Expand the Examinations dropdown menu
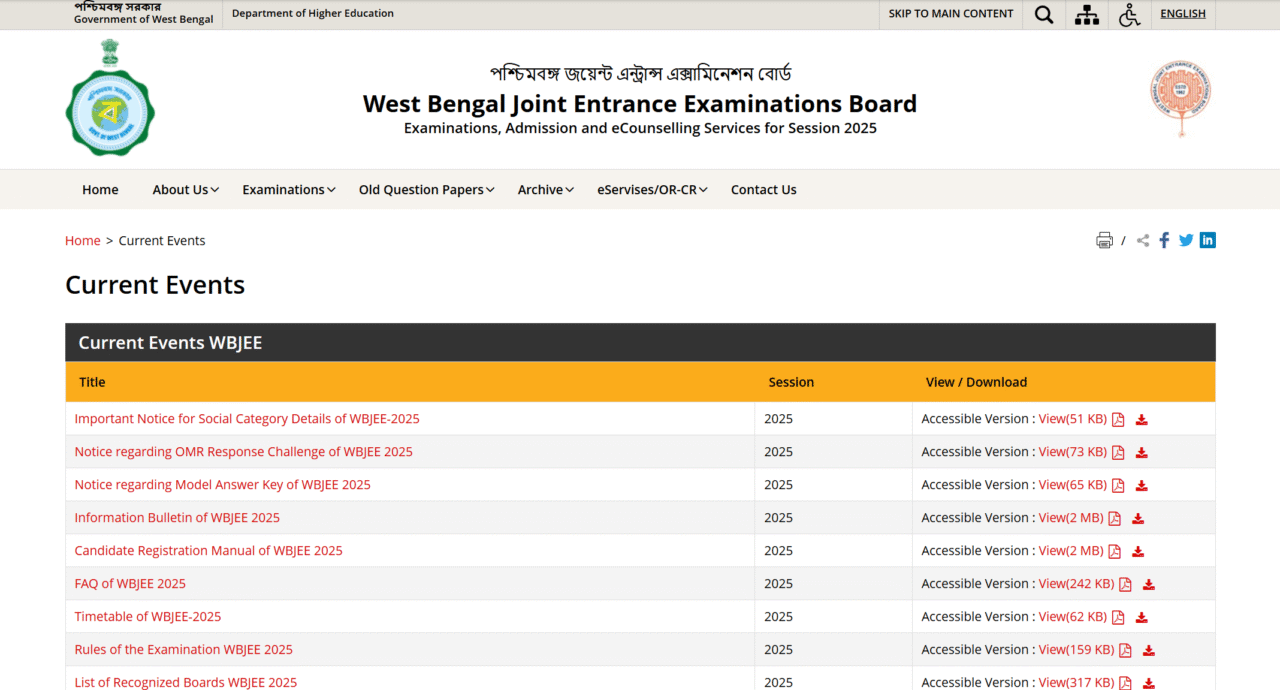The image size is (1280, 690). tap(288, 190)
